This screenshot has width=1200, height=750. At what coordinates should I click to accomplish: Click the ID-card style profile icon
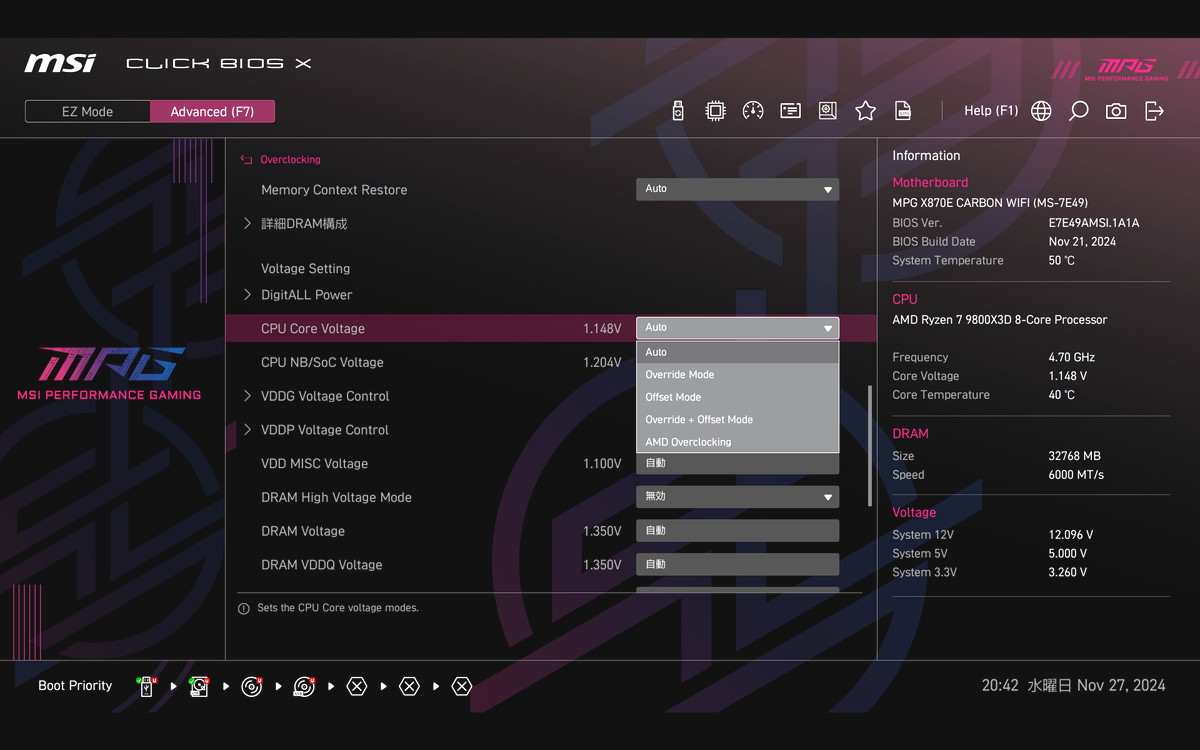[x=790, y=111]
